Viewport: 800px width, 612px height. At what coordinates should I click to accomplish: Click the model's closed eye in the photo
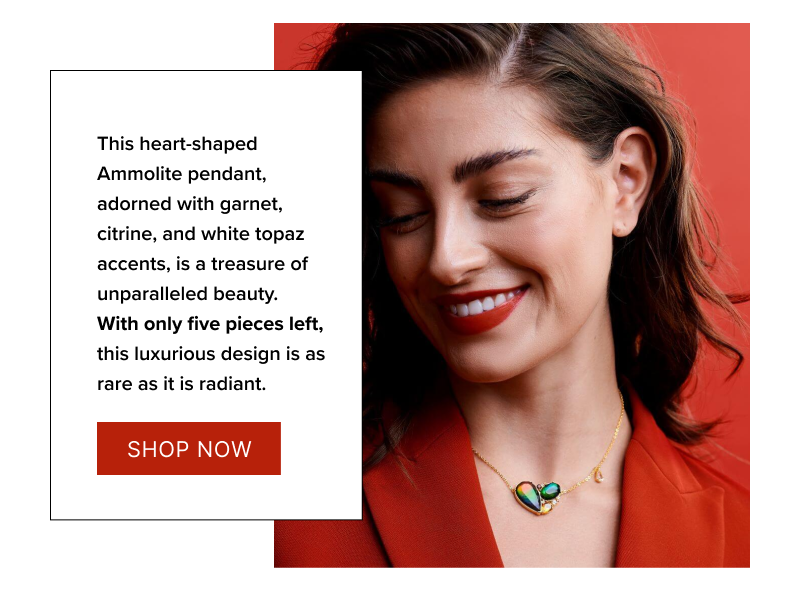click(505, 201)
